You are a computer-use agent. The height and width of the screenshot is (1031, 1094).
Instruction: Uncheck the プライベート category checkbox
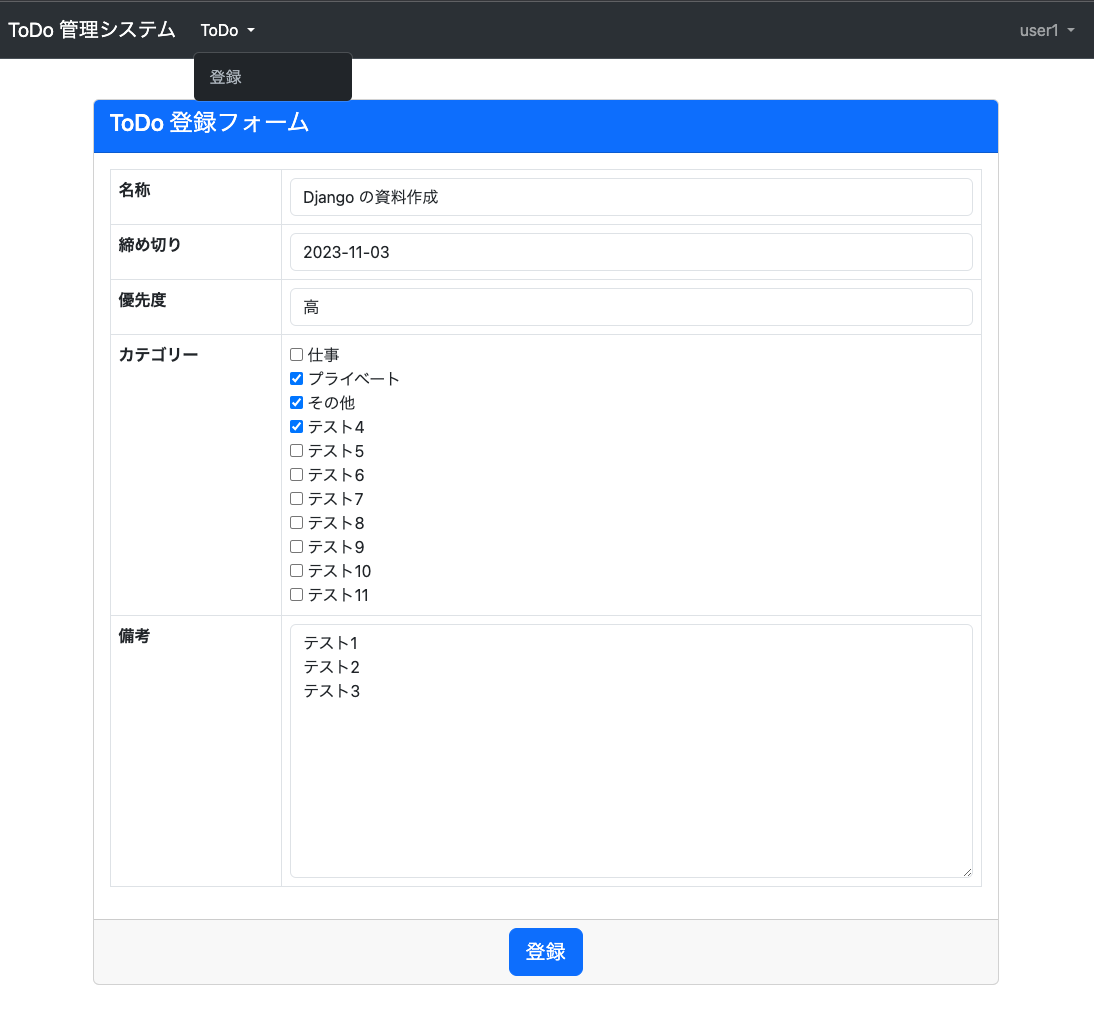coord(297,378)
